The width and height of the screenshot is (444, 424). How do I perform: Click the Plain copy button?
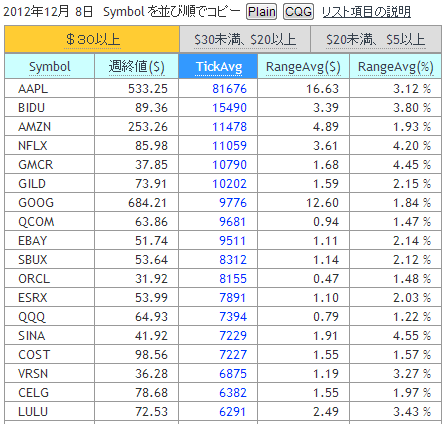coord(261,12)
